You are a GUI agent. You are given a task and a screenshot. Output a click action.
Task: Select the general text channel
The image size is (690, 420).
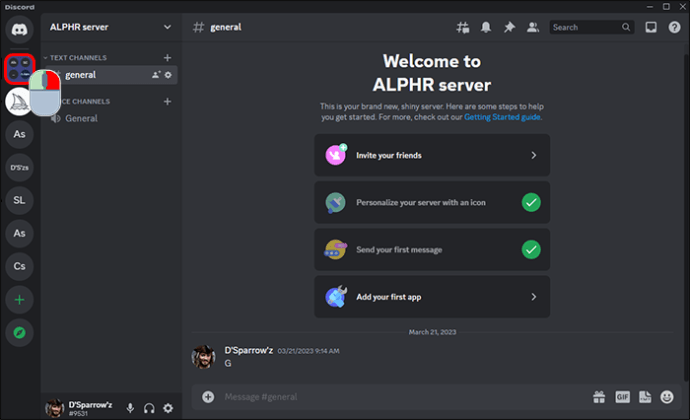112,75
